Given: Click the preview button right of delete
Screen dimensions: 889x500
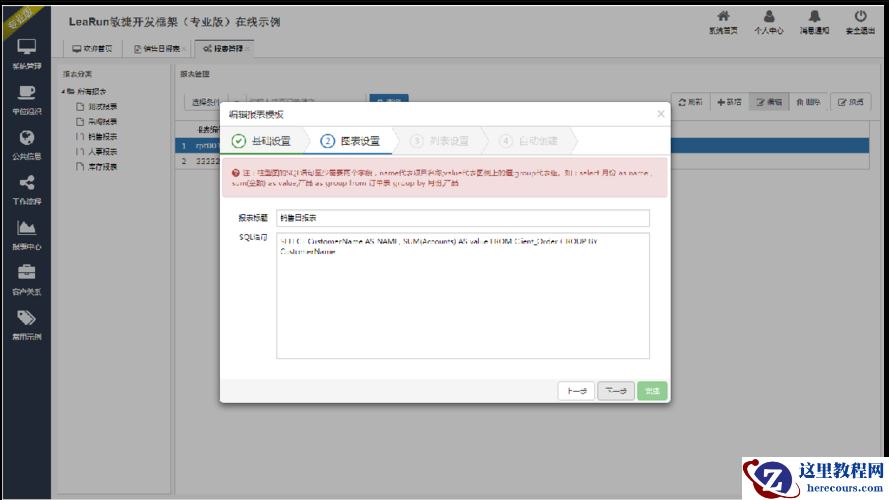Looking at the screenshot, I should click(850, 102).
